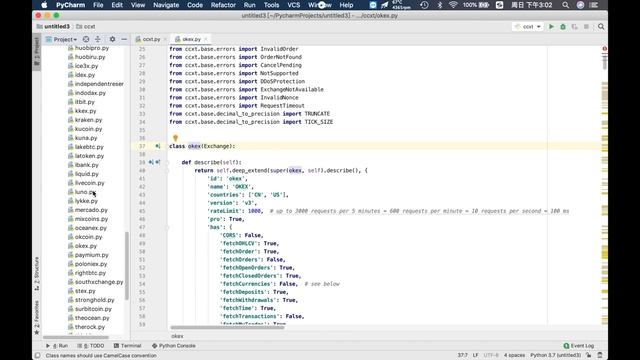Click the editor horizontal scrollbar
640x360 pixels.
click(x=227, y=327)
